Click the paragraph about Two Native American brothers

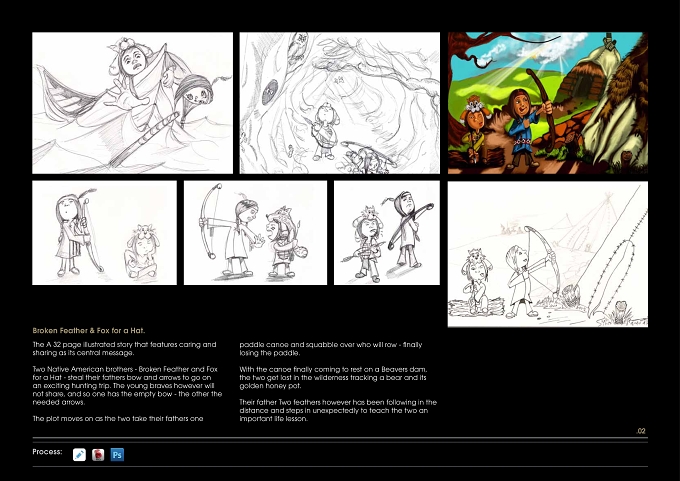click(127, 386)
